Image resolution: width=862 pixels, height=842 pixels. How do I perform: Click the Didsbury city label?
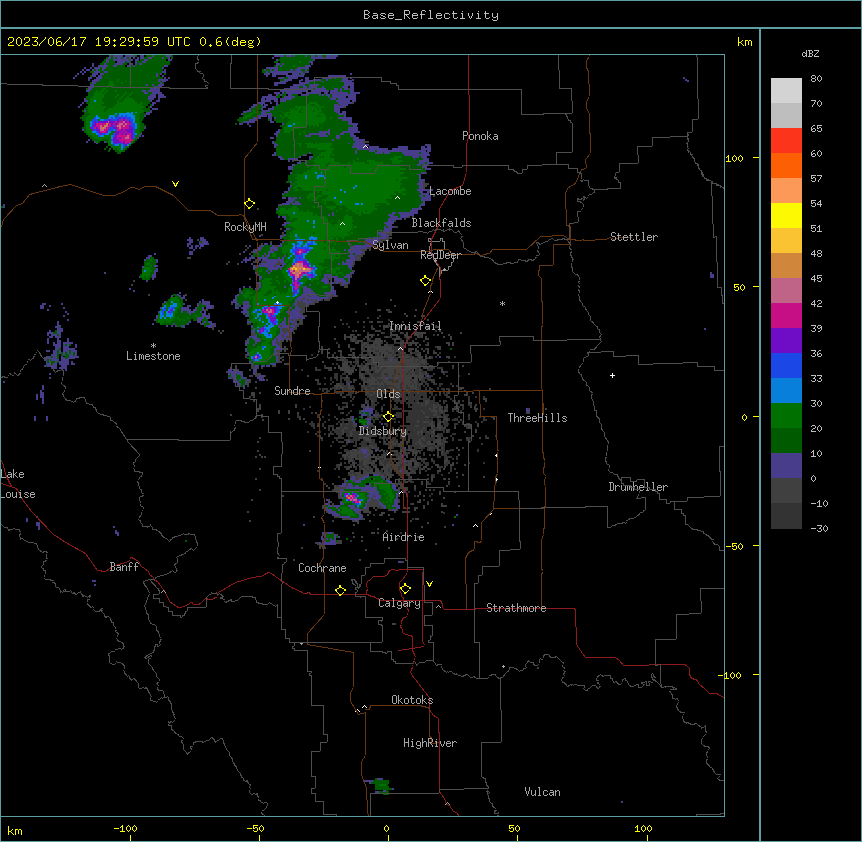(x=383, y=431)
